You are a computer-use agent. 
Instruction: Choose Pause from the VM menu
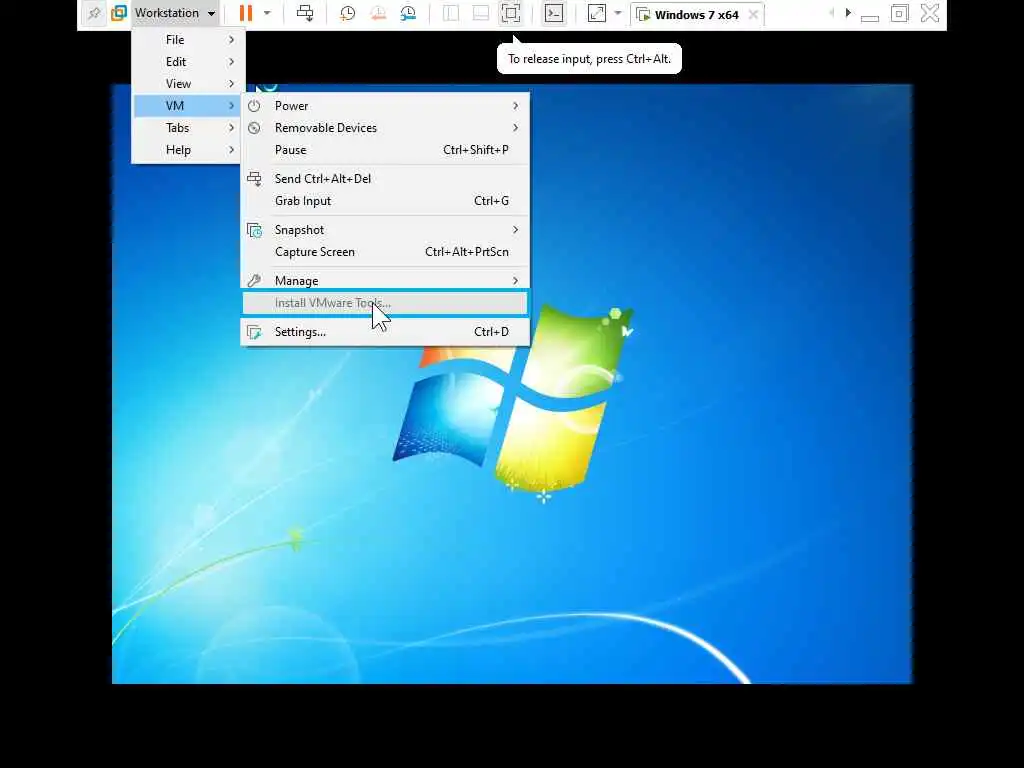point(385,150)
